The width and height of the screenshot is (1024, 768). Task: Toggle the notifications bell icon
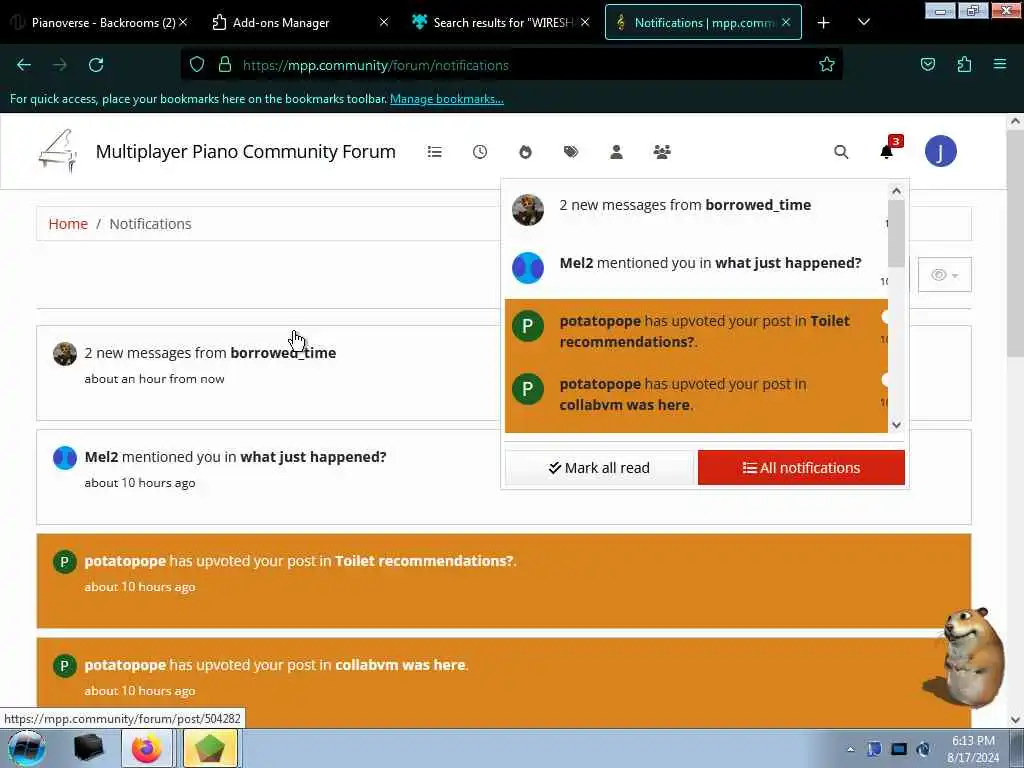pyautogui.click(x=886, y=152)
